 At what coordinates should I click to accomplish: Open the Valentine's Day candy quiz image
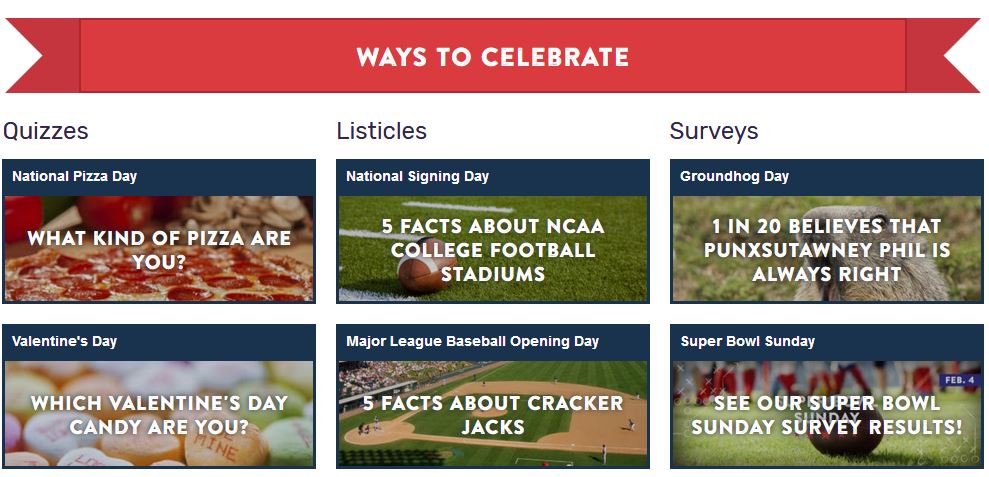(x=159, y=415)
